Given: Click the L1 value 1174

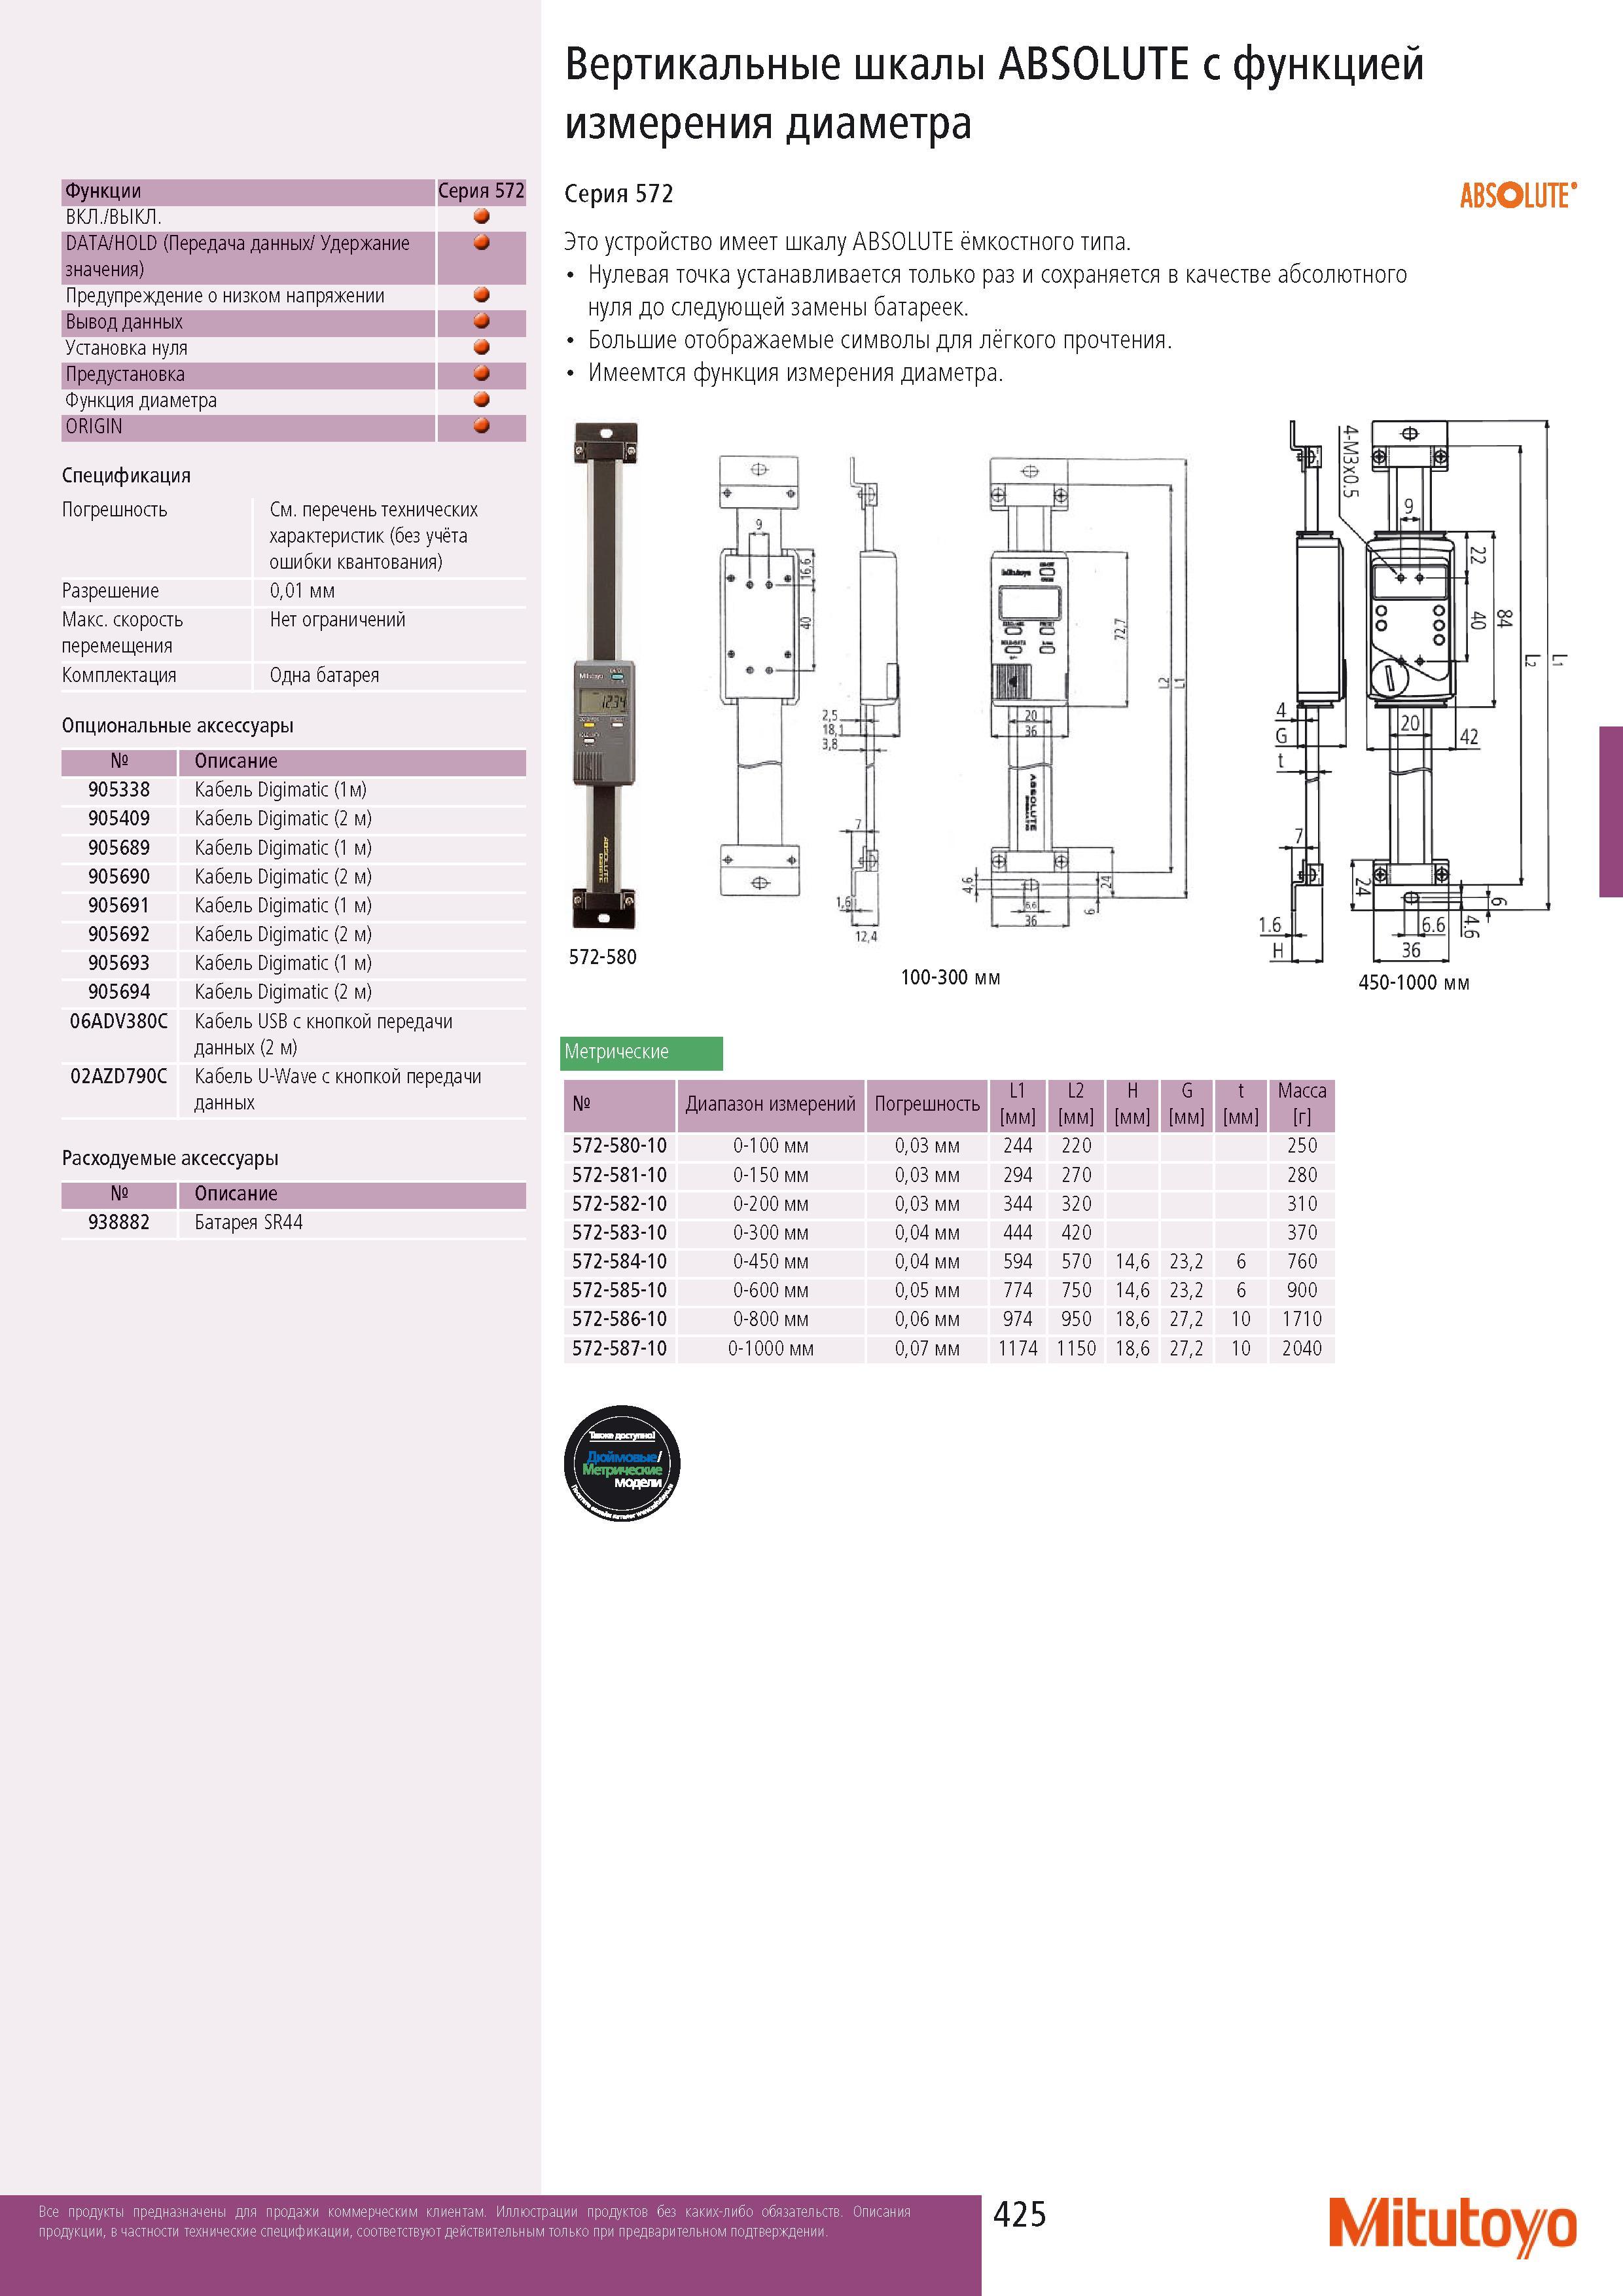Looking at the screenshot, I should [1018, 1349].
